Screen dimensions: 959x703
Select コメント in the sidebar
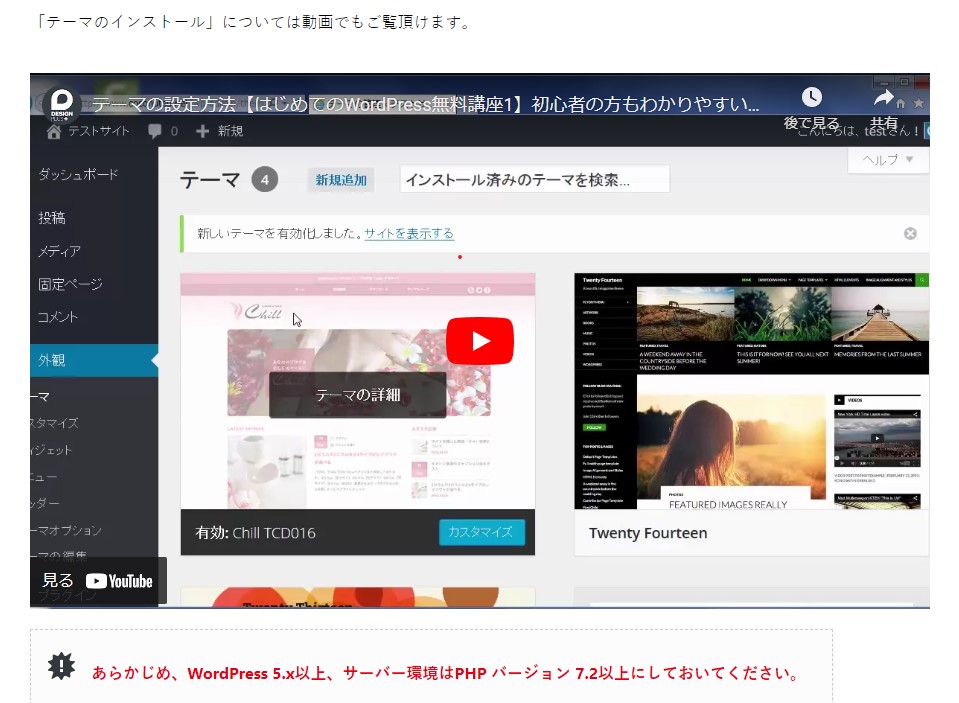[x=58, y=317]
